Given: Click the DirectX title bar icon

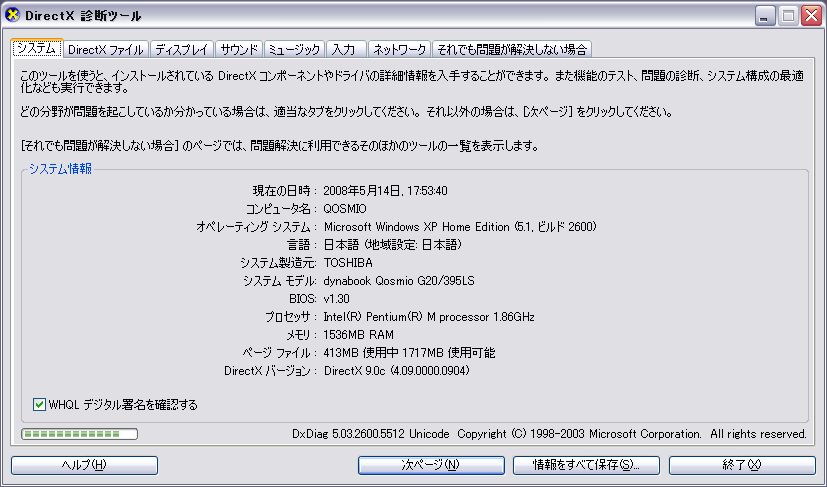Looking at the screenshot, I should tap(12, 15).
